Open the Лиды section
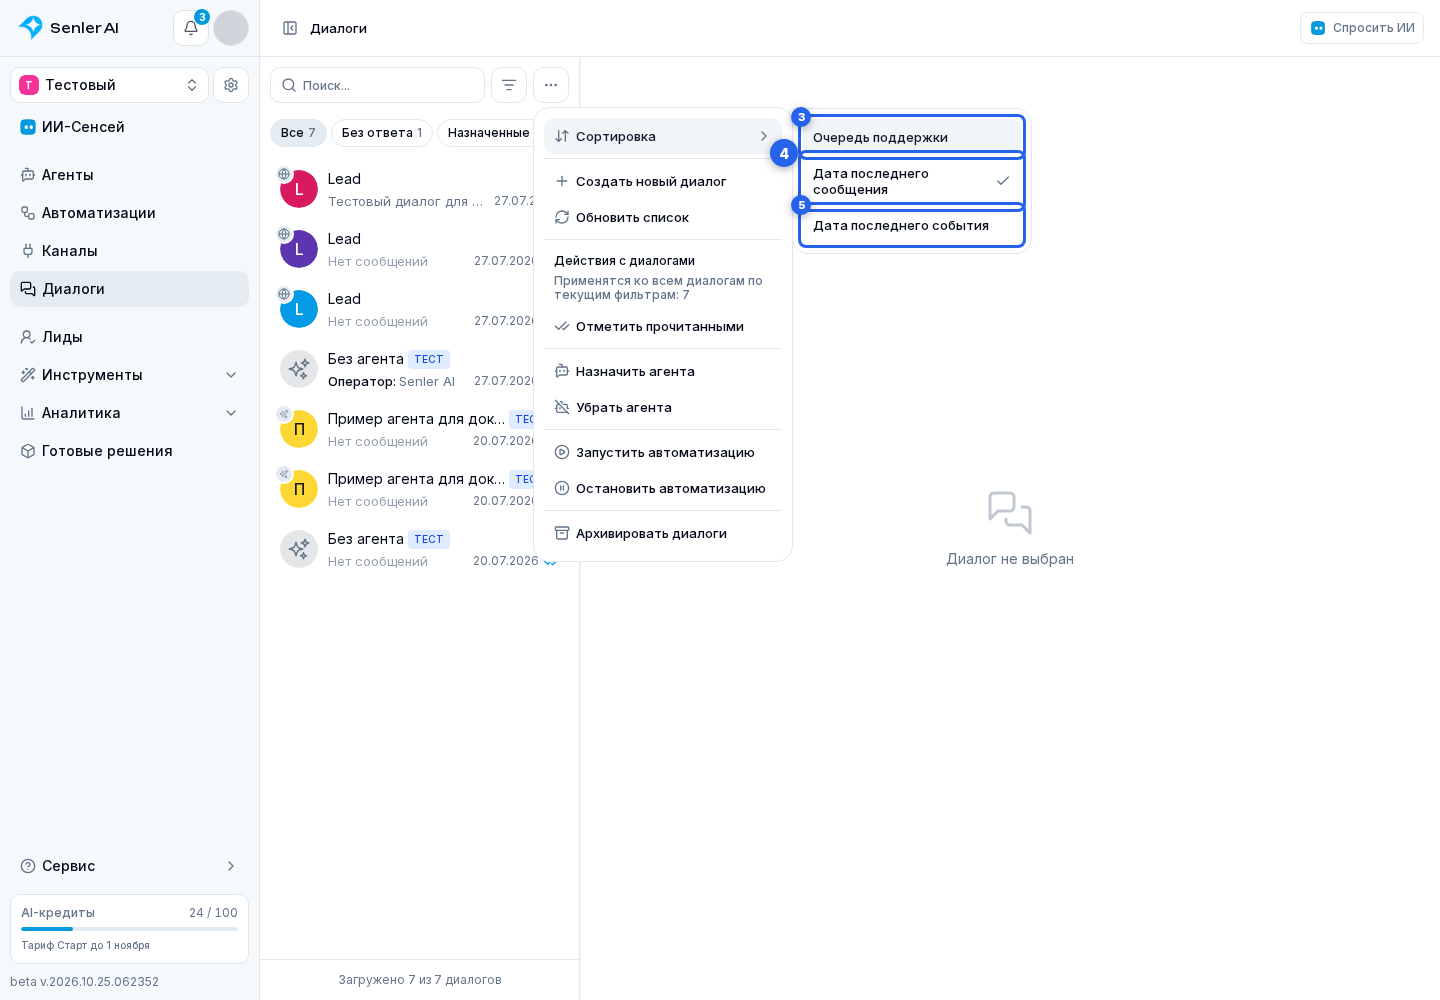The height and width of the screenshot is (1000, 1440). [129, 337]
